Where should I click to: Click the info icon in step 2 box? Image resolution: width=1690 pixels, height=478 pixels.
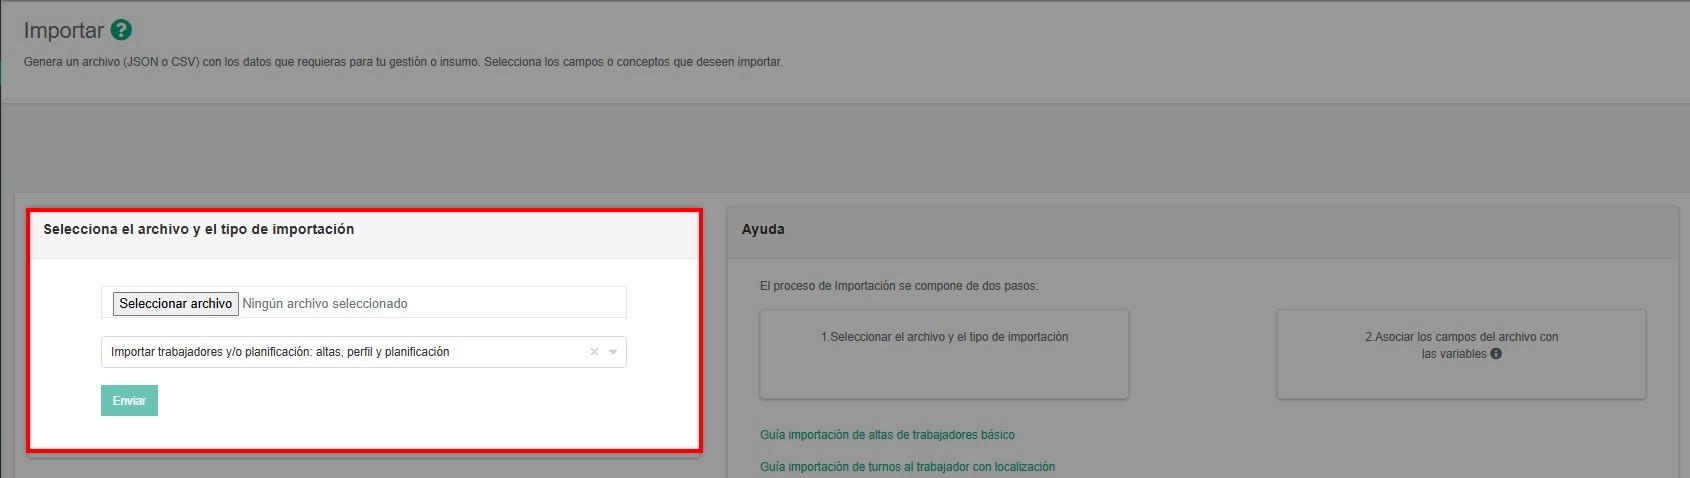(x=1496, y=353)
